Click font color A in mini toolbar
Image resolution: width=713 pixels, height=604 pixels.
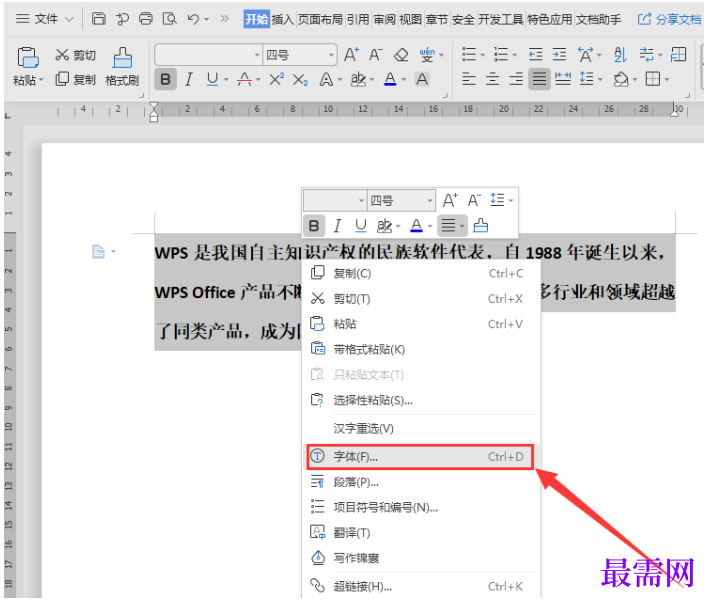click(x=417, y=226)
